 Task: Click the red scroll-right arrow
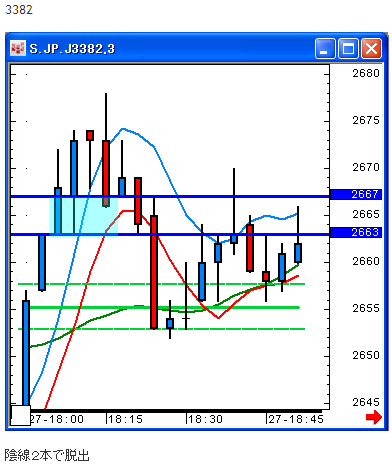tap(374, 417)
